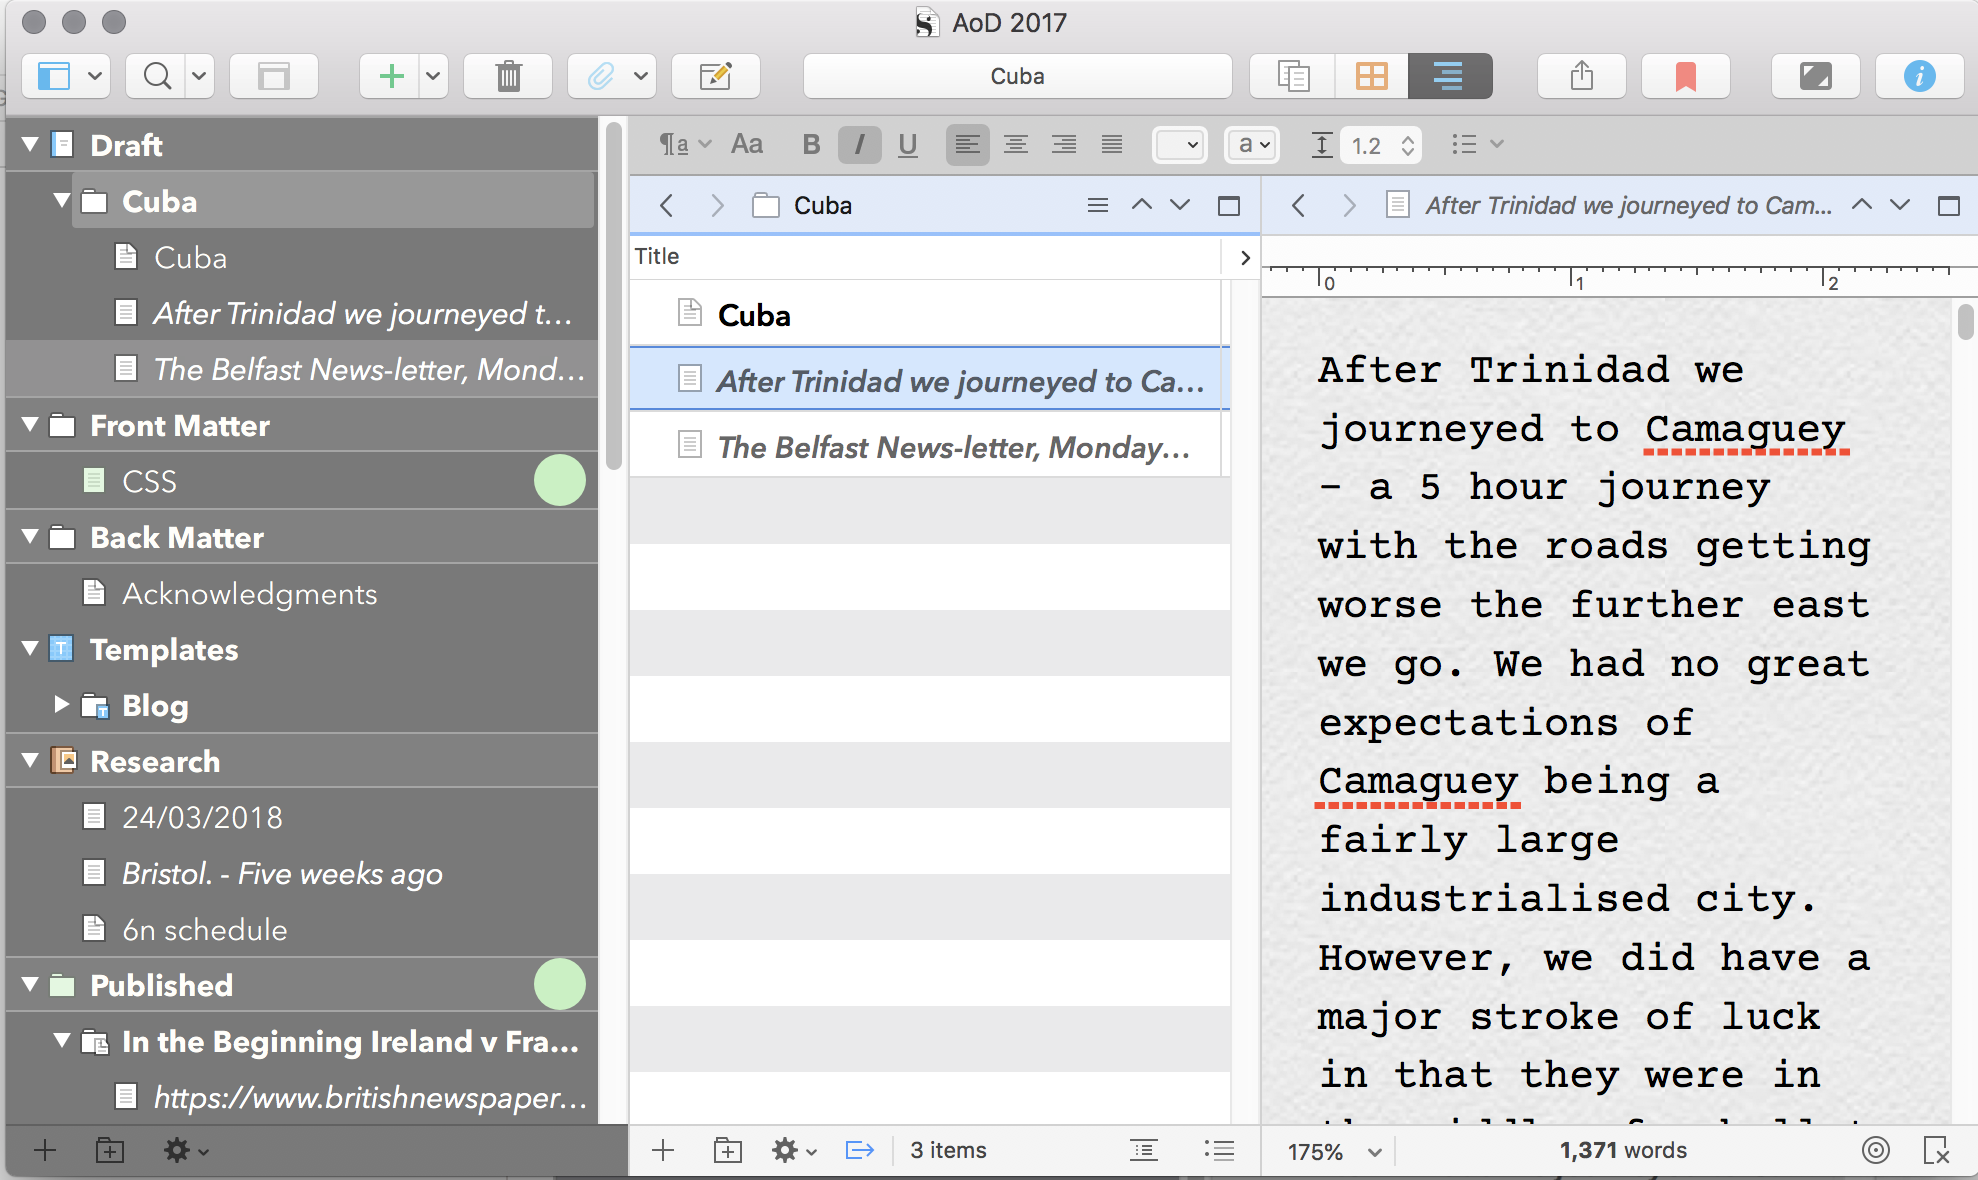Open the project targets circle icon

pyautogui.click(x=1876, y=1150)
